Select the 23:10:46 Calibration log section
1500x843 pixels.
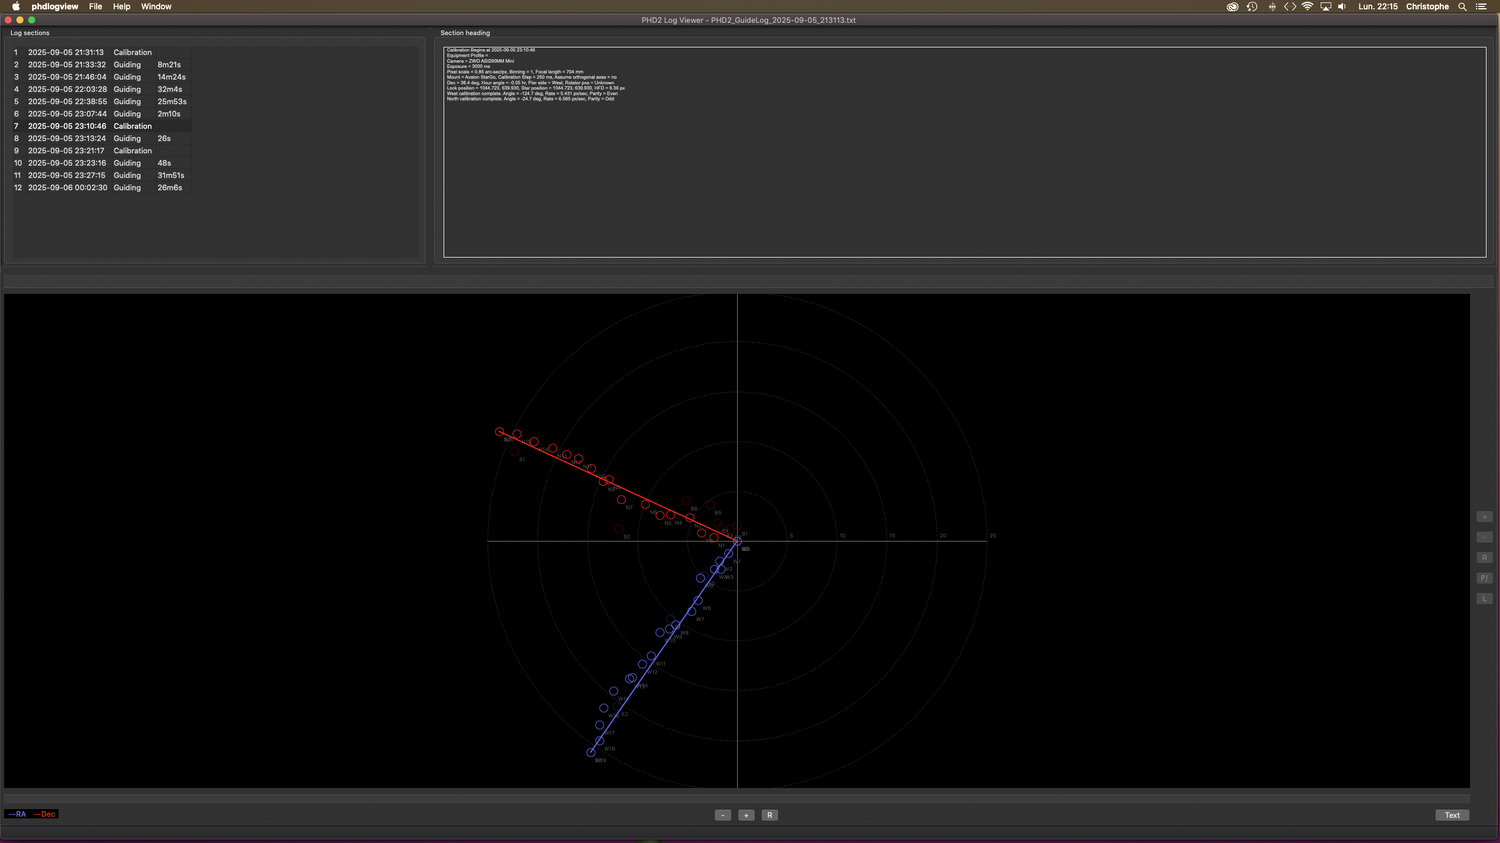[x=100, y=126]
